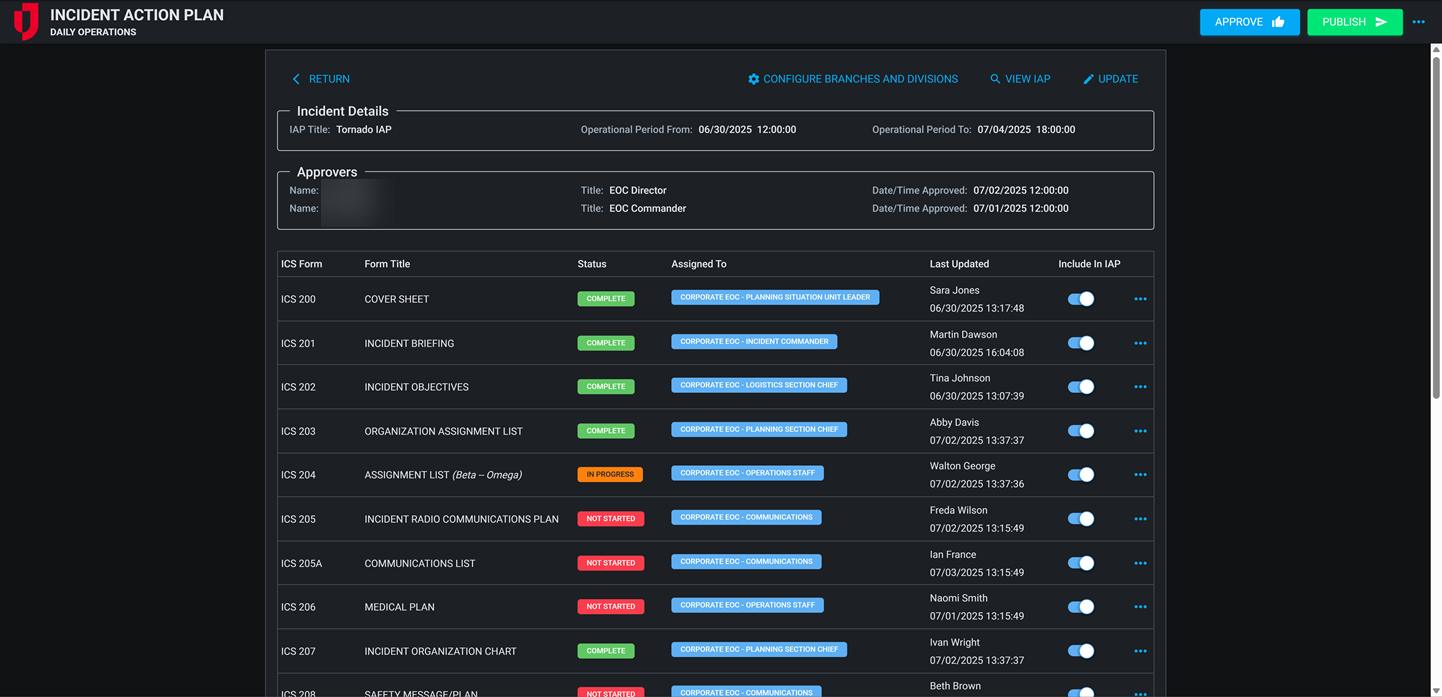The height and width of the screenshot is (697, 1442).
Task: Open actions menu for Organization Assignment List
Action: tap(1140, 430)
